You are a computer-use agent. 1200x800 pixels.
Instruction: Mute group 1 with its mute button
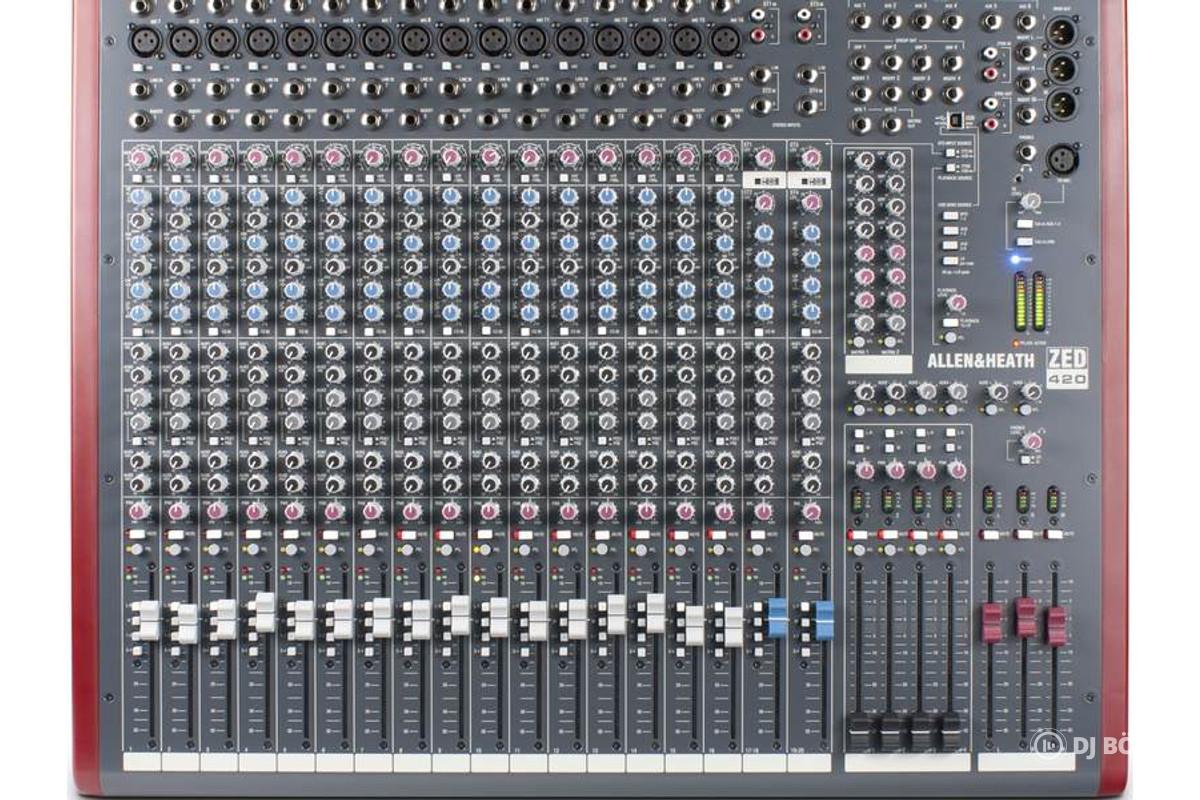coord(859,535)
